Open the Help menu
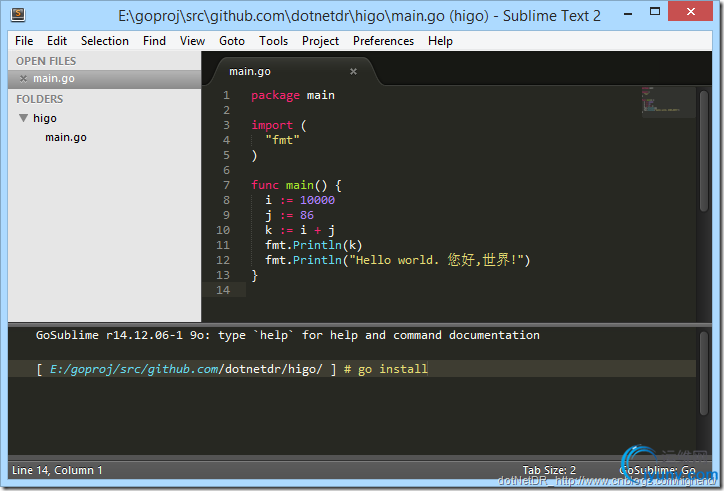The width and height of the screenshot is (724, 491). click(x=440, y=41)
